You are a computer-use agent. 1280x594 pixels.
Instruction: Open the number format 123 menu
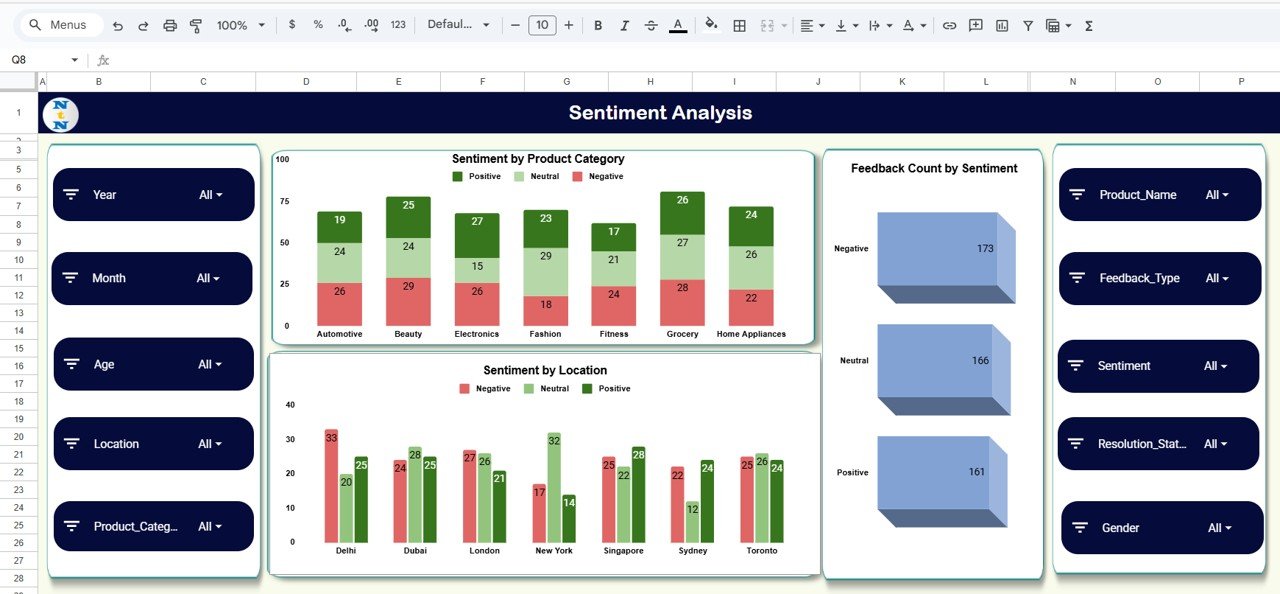pos(397,24)
